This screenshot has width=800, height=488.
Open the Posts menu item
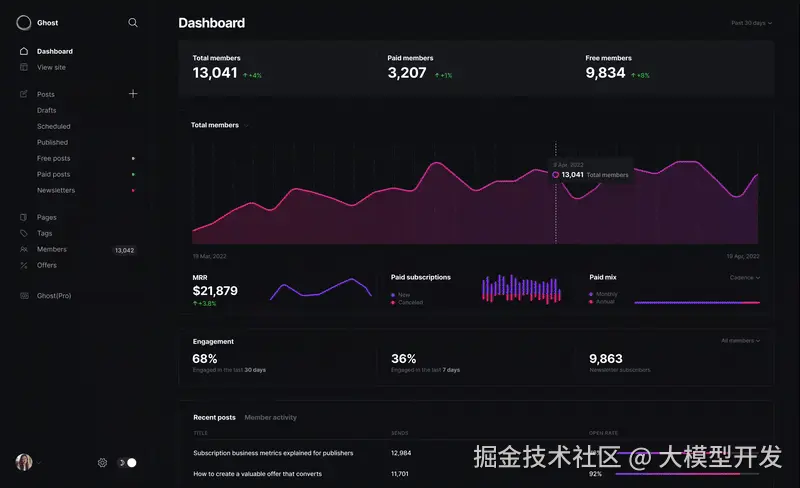(x=45, y=94)
